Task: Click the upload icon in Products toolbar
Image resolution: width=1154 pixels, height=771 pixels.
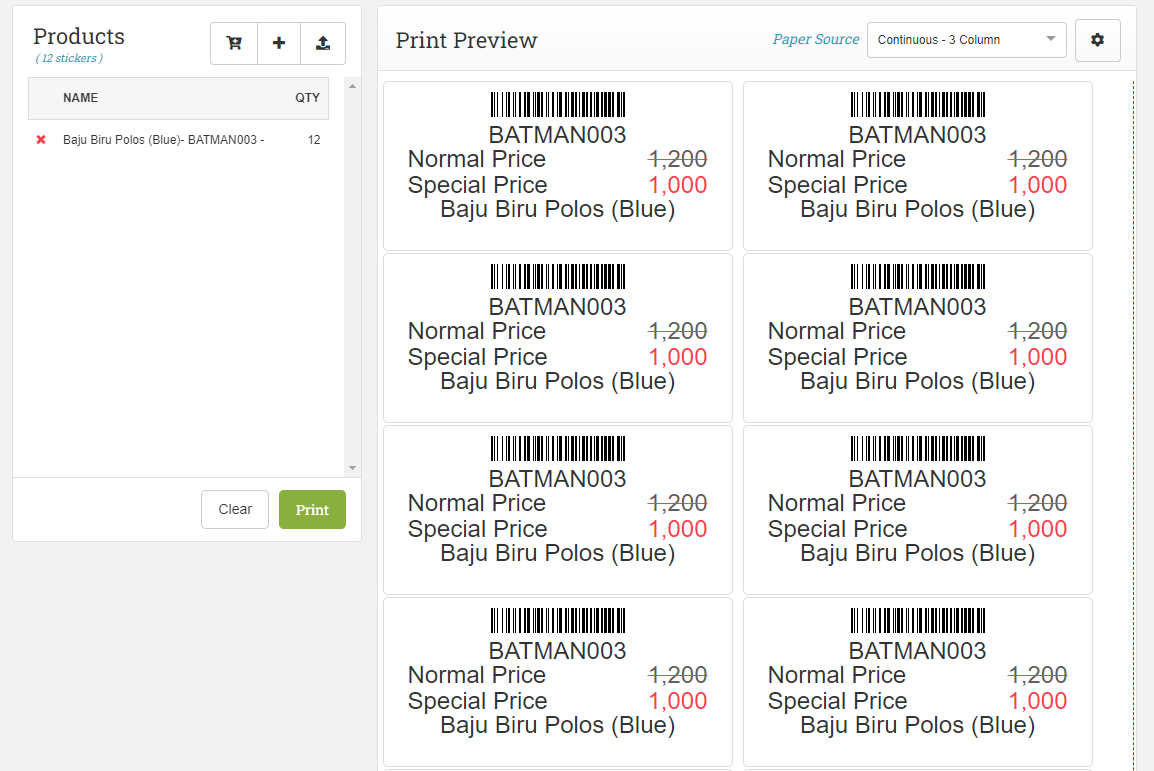Action: 323,43
